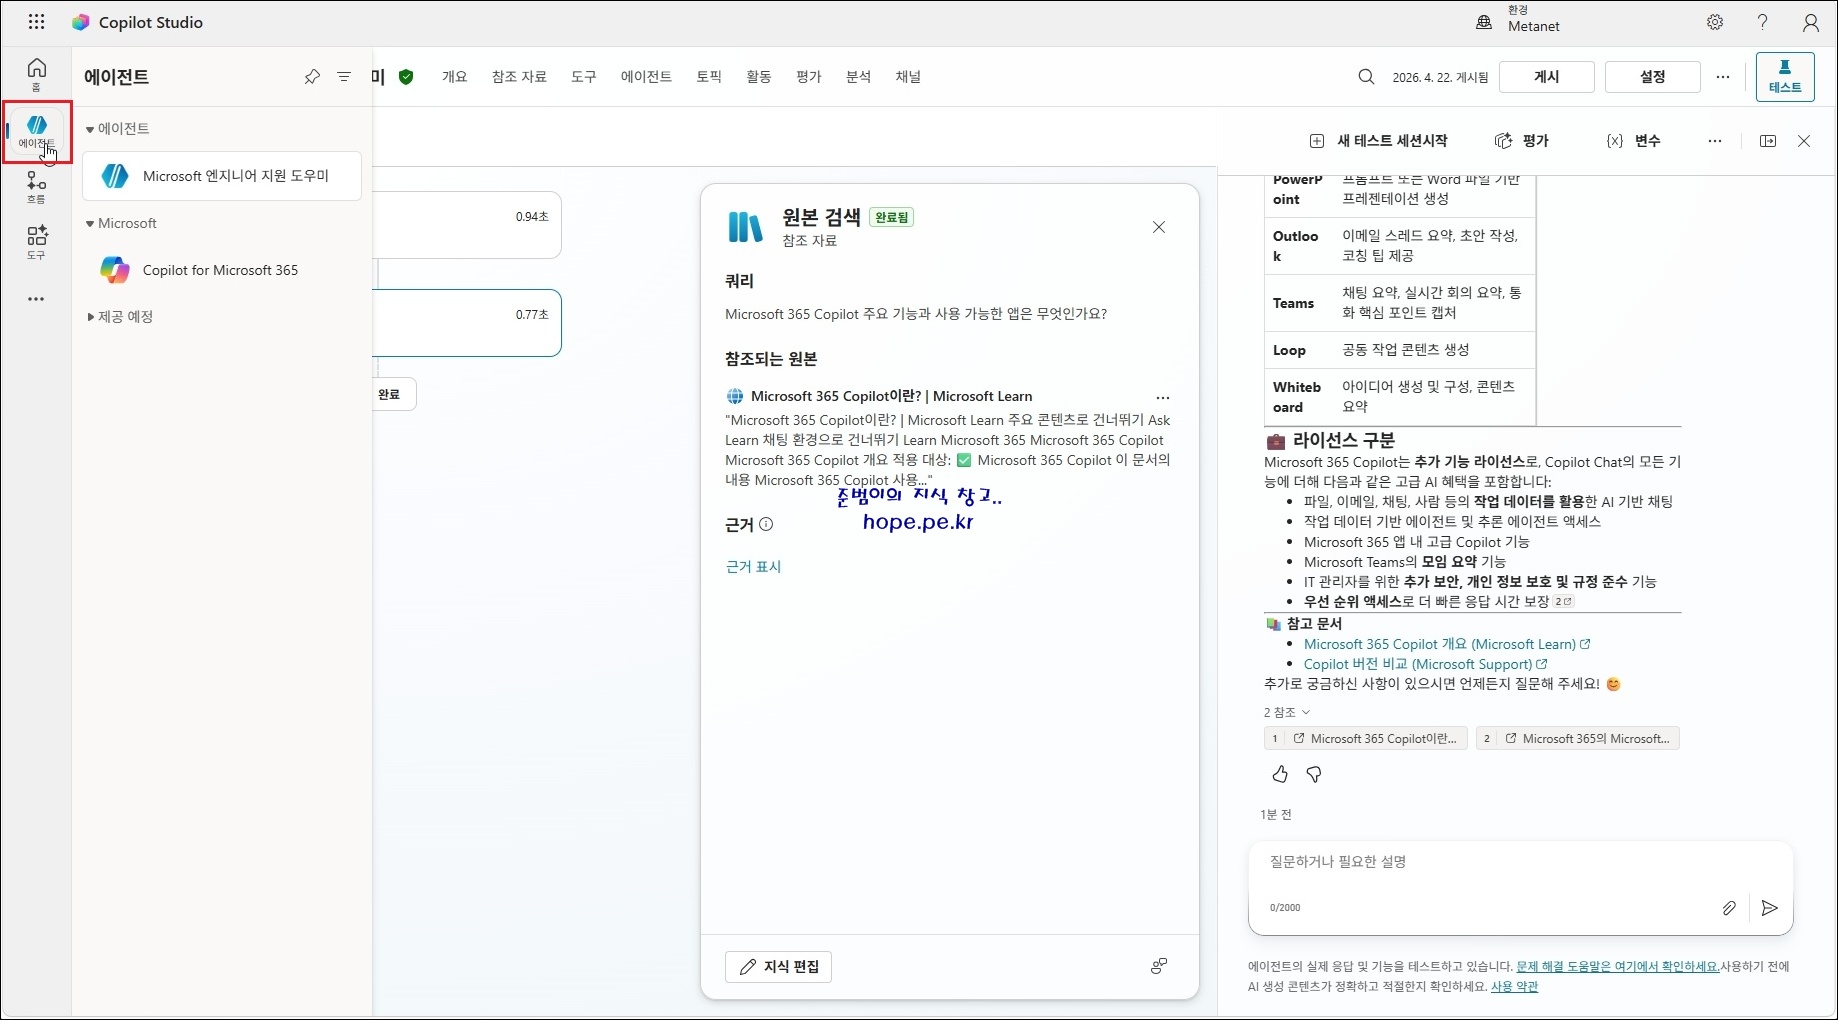The height and width of the screenshot is (1020, 1838).
Task: Click the Copilot Studio logo
Action: (x=81, y=22)
